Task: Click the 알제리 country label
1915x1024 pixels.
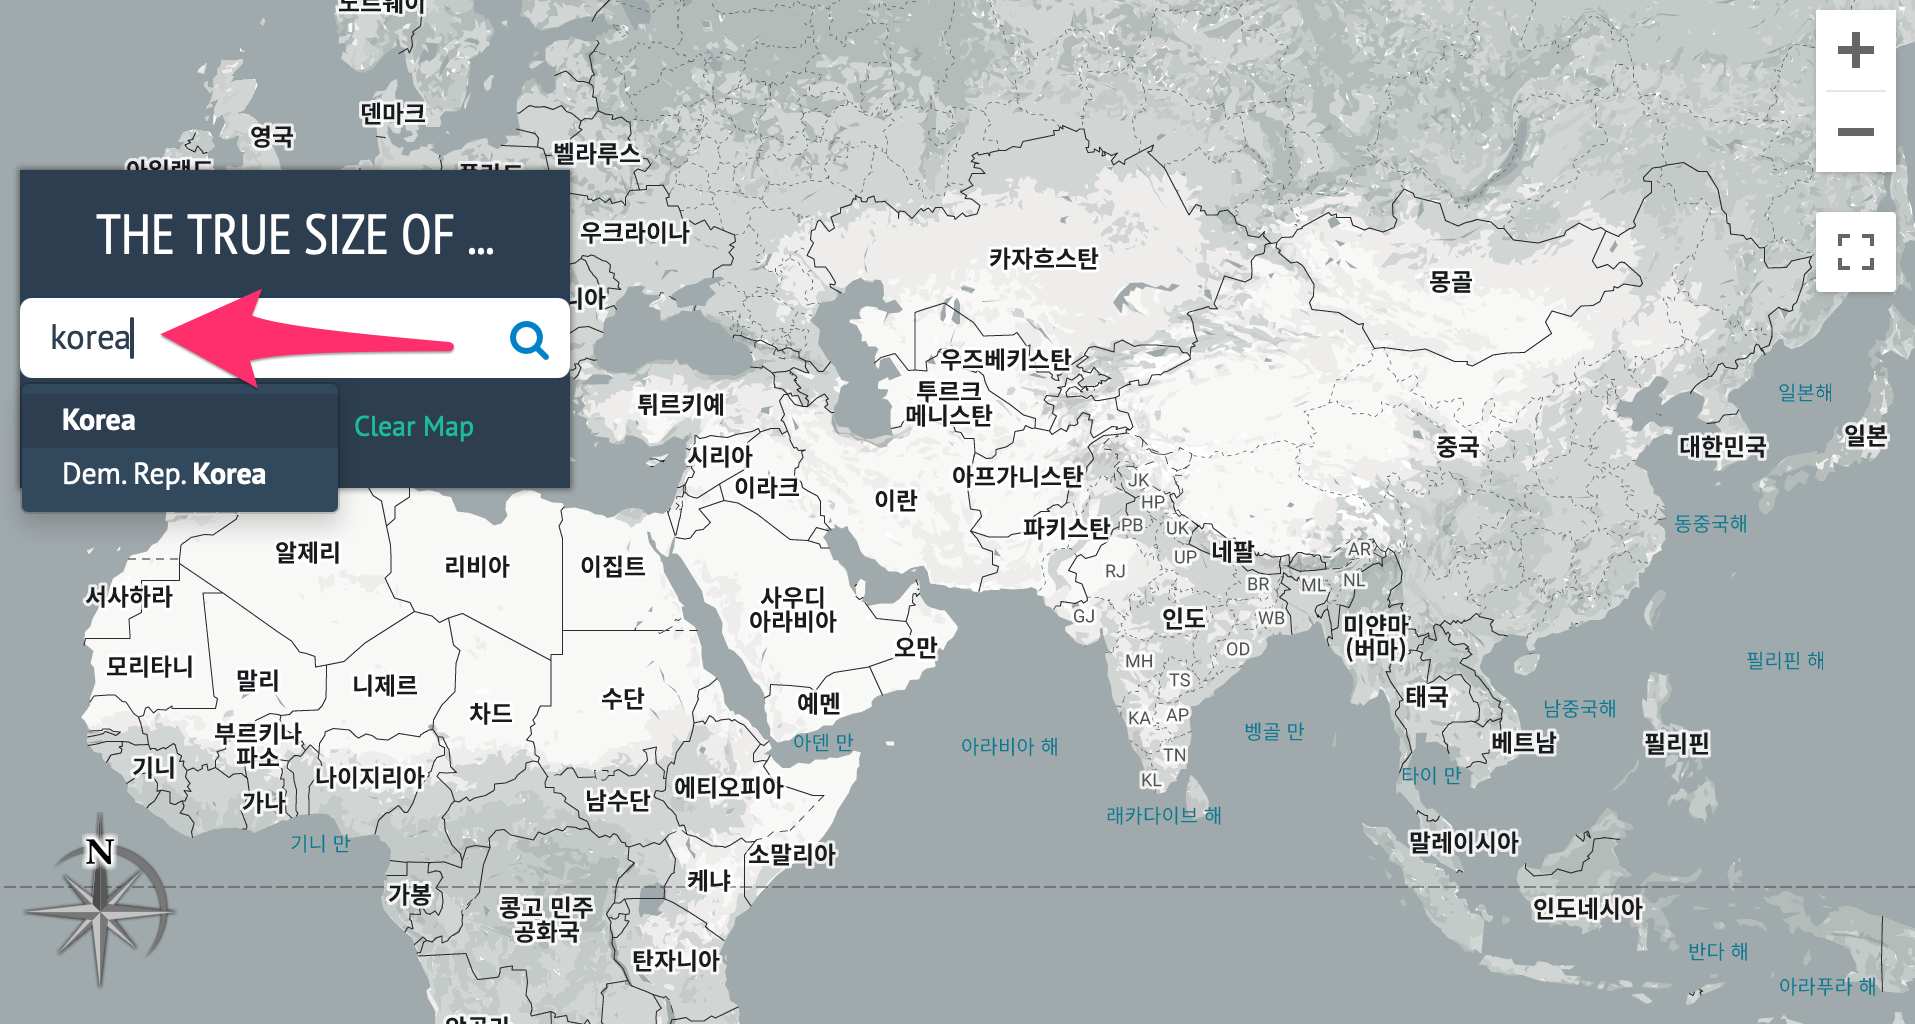Action: [x=307, y=552]
